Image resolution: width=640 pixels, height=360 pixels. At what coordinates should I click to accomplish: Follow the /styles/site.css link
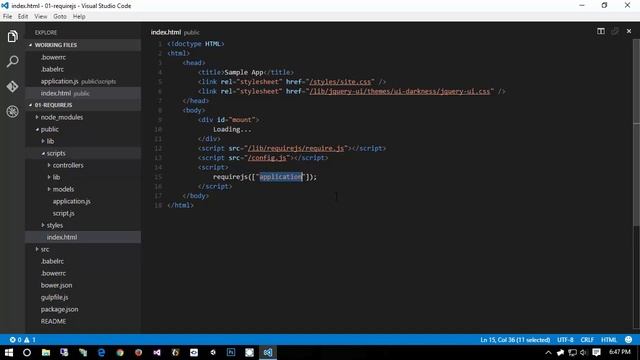pos(340,82)
